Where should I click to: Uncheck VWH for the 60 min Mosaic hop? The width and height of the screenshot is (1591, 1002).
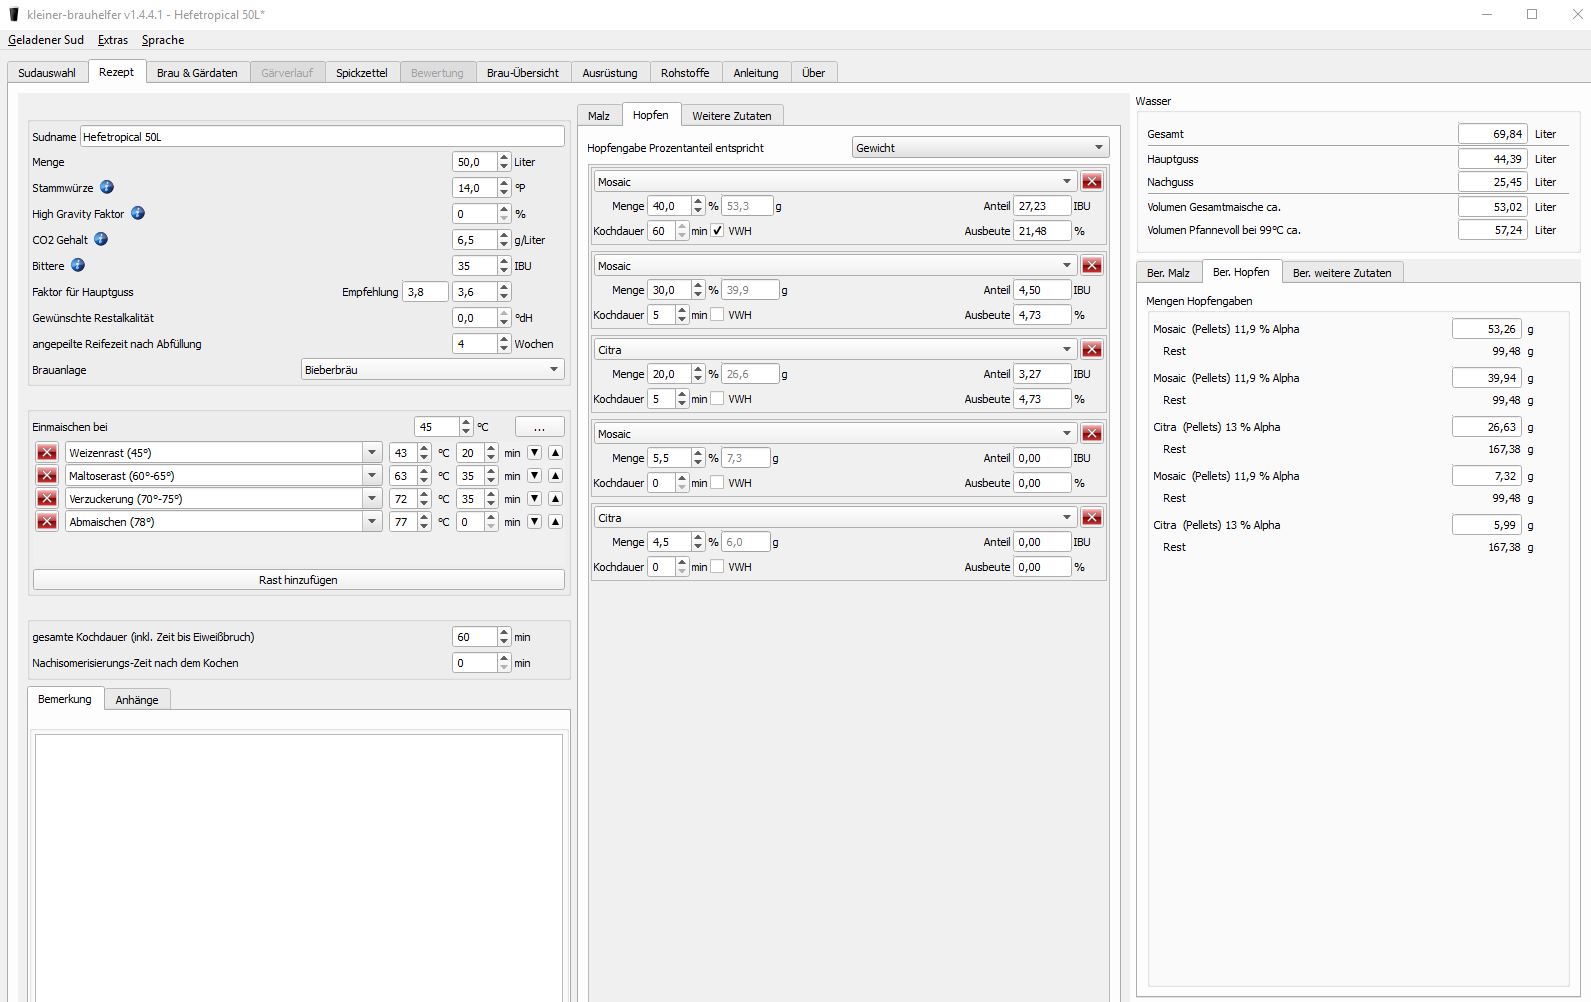(x=717, y=231)
